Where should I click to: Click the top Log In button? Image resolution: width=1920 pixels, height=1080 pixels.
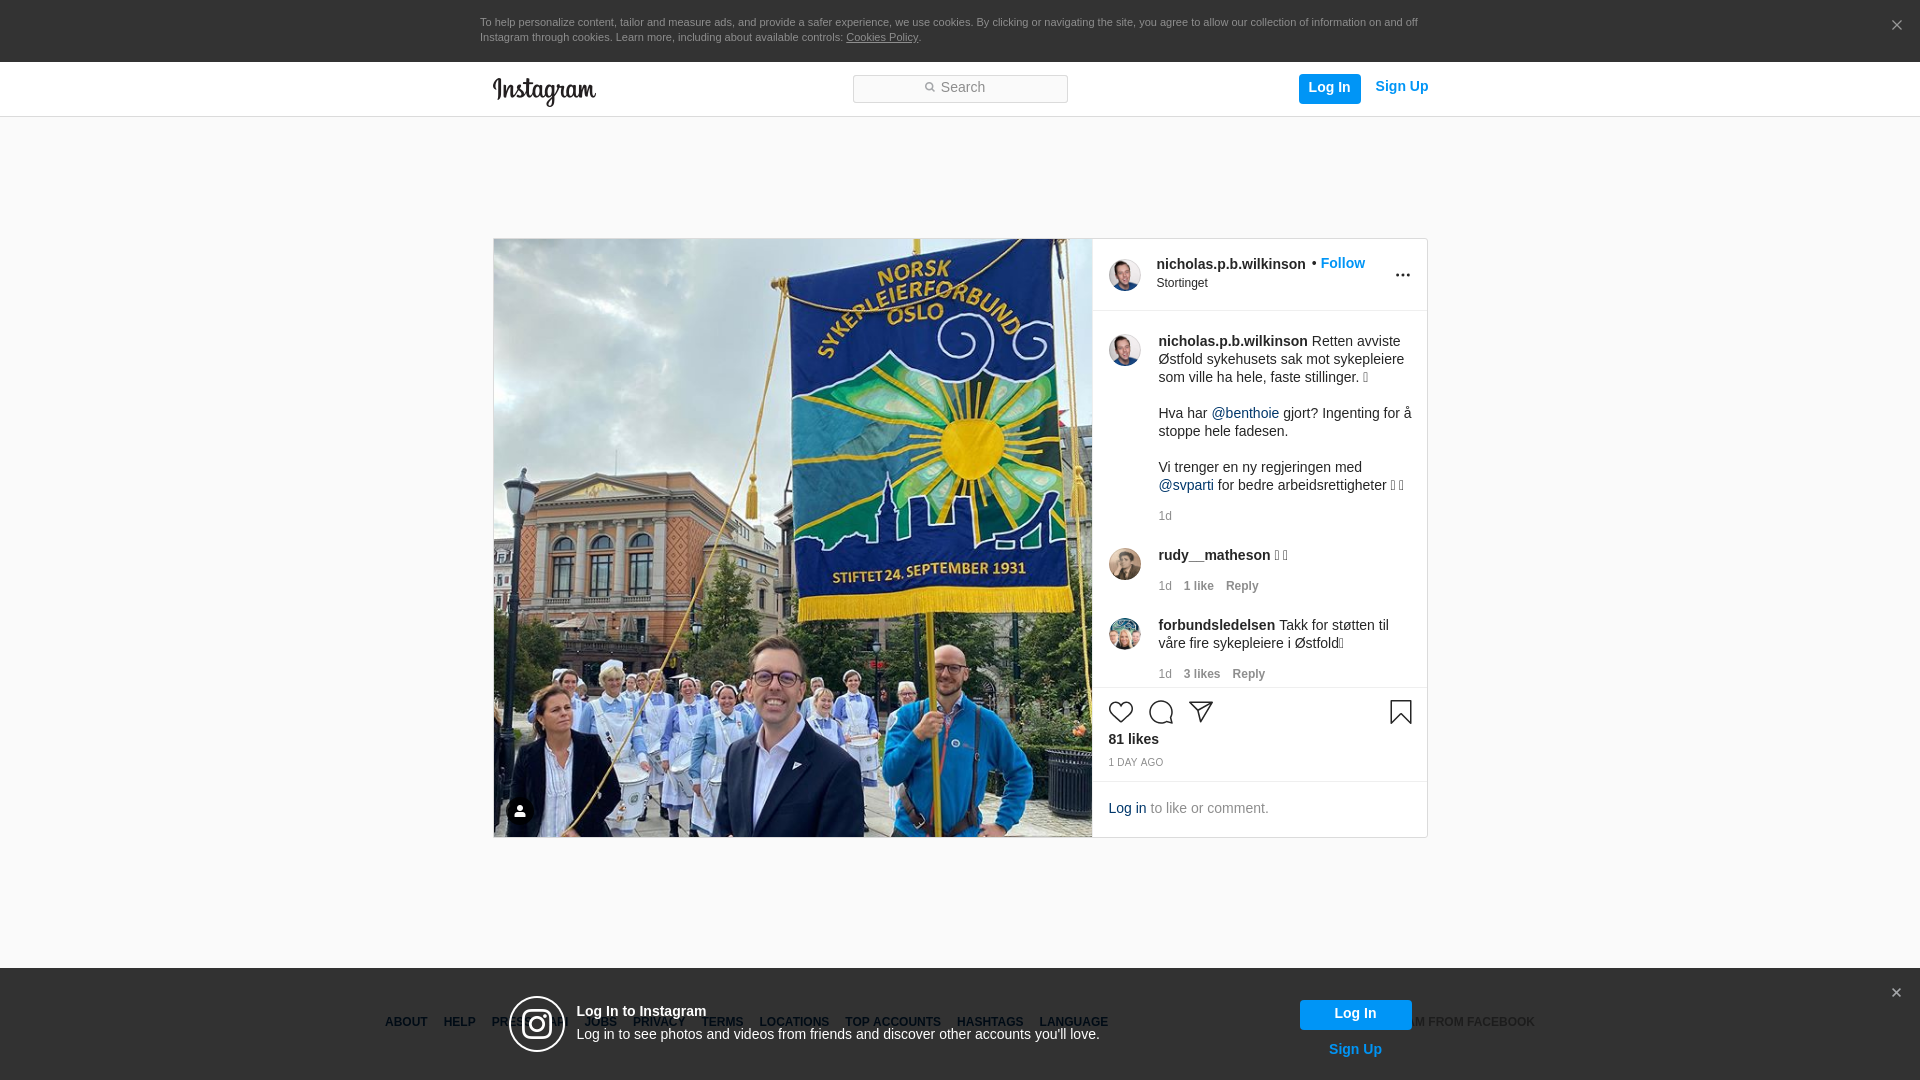click(1329, 88)
